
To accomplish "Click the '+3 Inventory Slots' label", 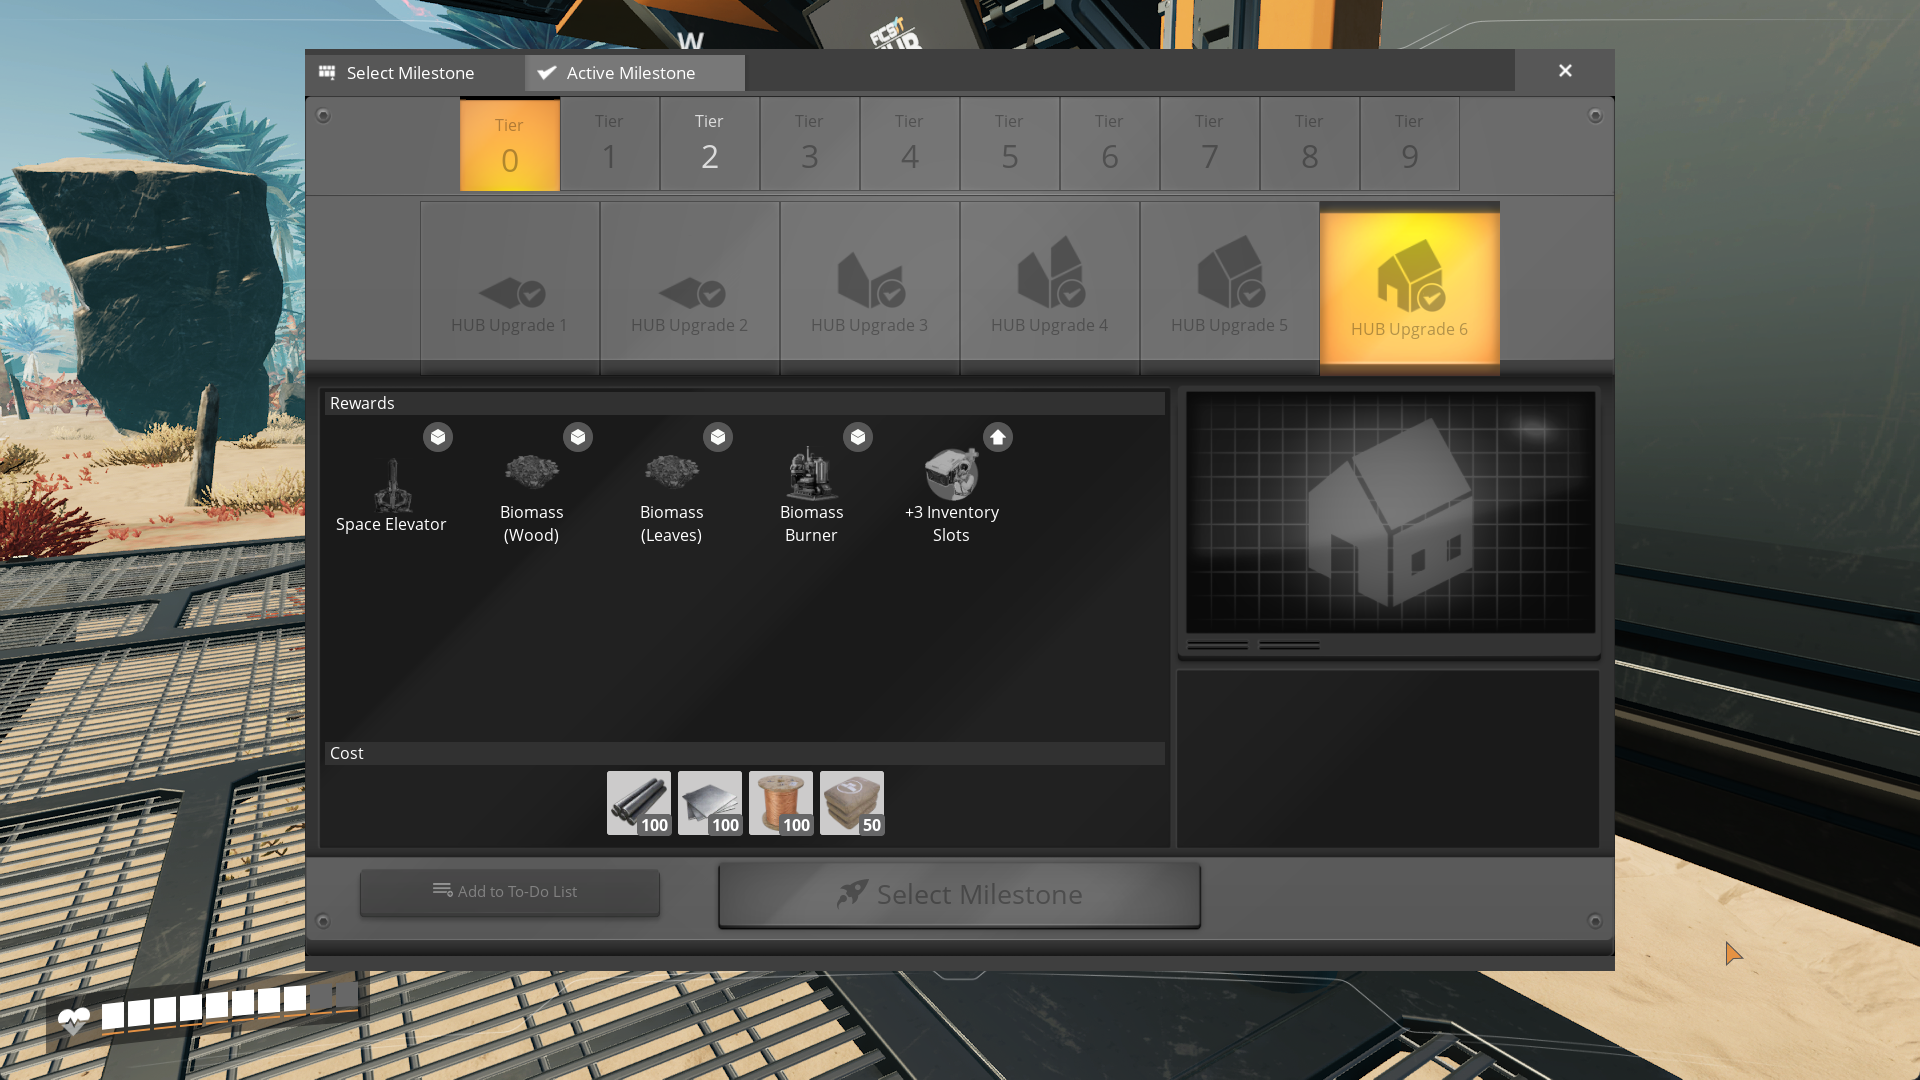I will coord(952,524).
